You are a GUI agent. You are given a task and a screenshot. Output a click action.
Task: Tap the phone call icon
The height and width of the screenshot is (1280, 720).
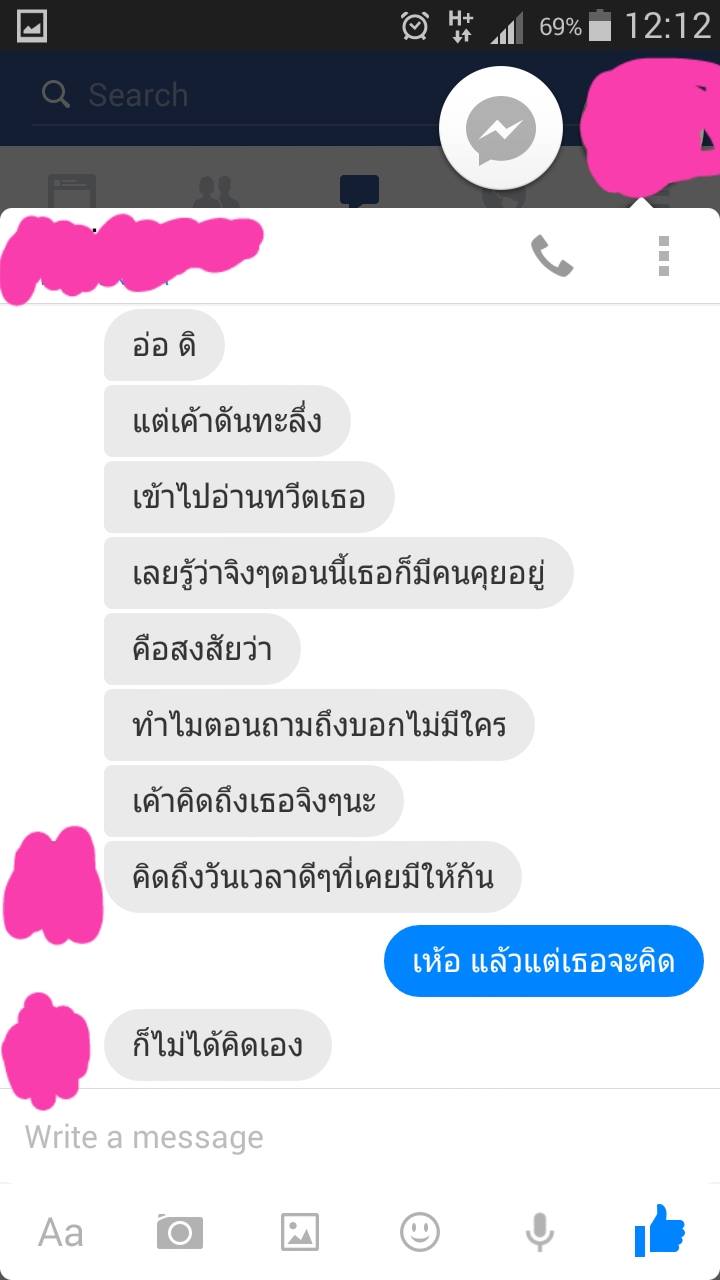point(551,257)
